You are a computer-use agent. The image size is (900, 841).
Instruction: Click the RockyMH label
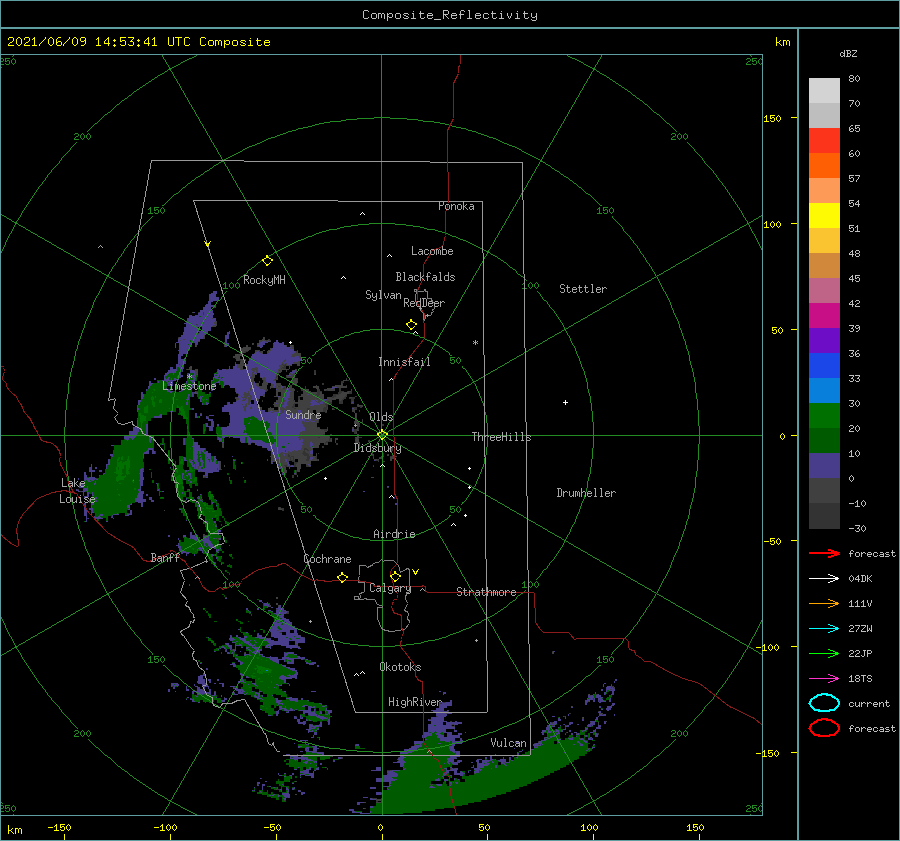click(264, 280)
